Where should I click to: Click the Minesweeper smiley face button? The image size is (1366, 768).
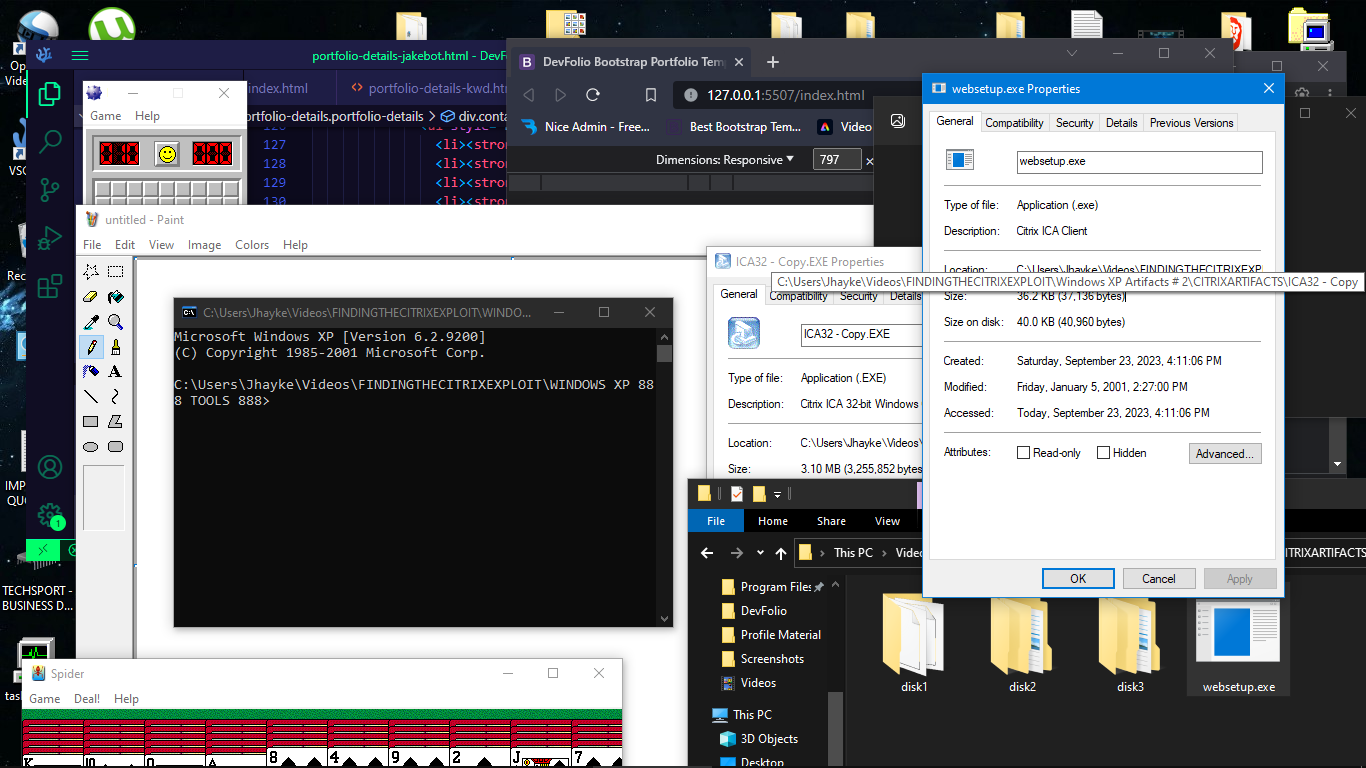pos(167,154)
